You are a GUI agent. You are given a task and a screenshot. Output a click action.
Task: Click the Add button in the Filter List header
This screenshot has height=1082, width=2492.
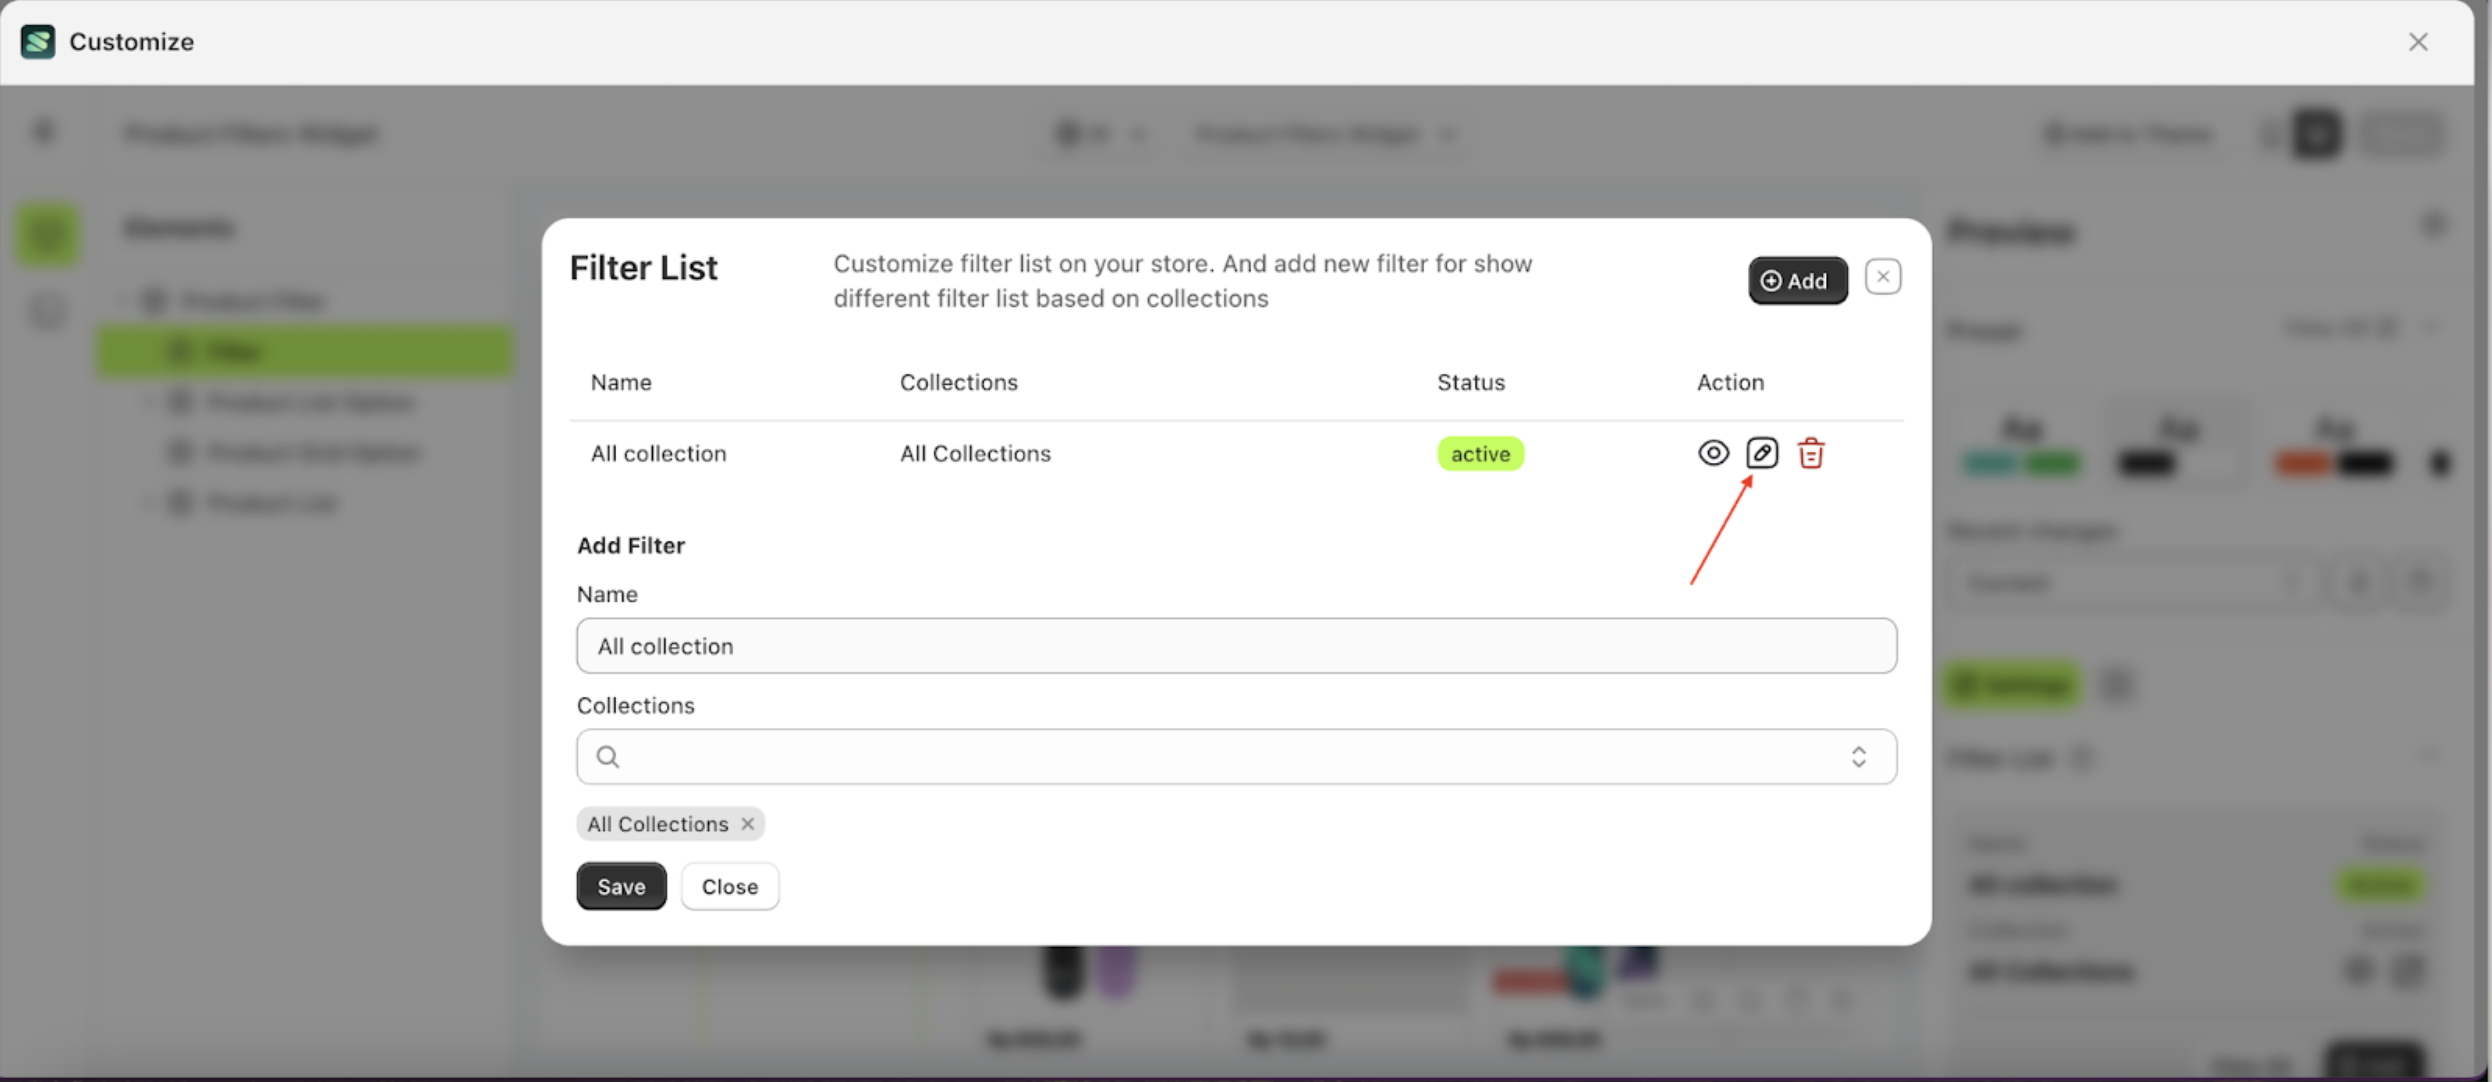(1796, 281)
